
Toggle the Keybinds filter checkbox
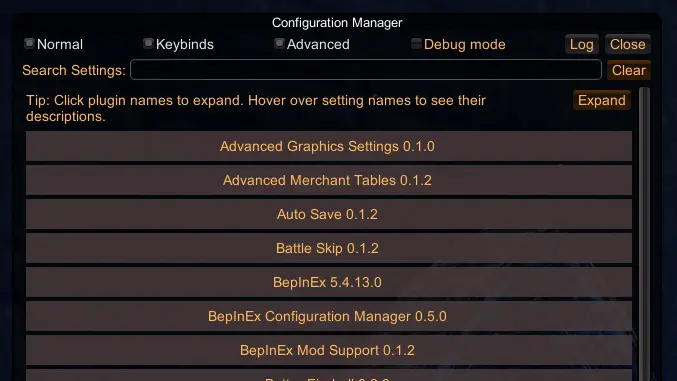click(x=148, y=43)
